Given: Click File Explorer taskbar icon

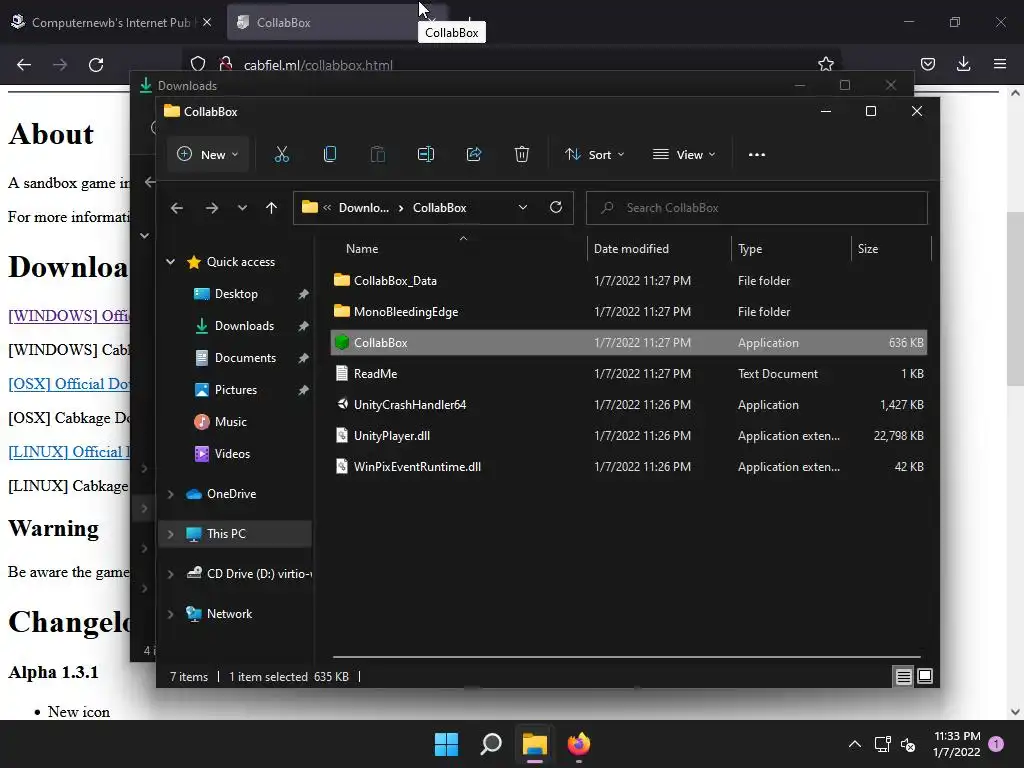Looking at the screenshot, I should click(534, 744).
